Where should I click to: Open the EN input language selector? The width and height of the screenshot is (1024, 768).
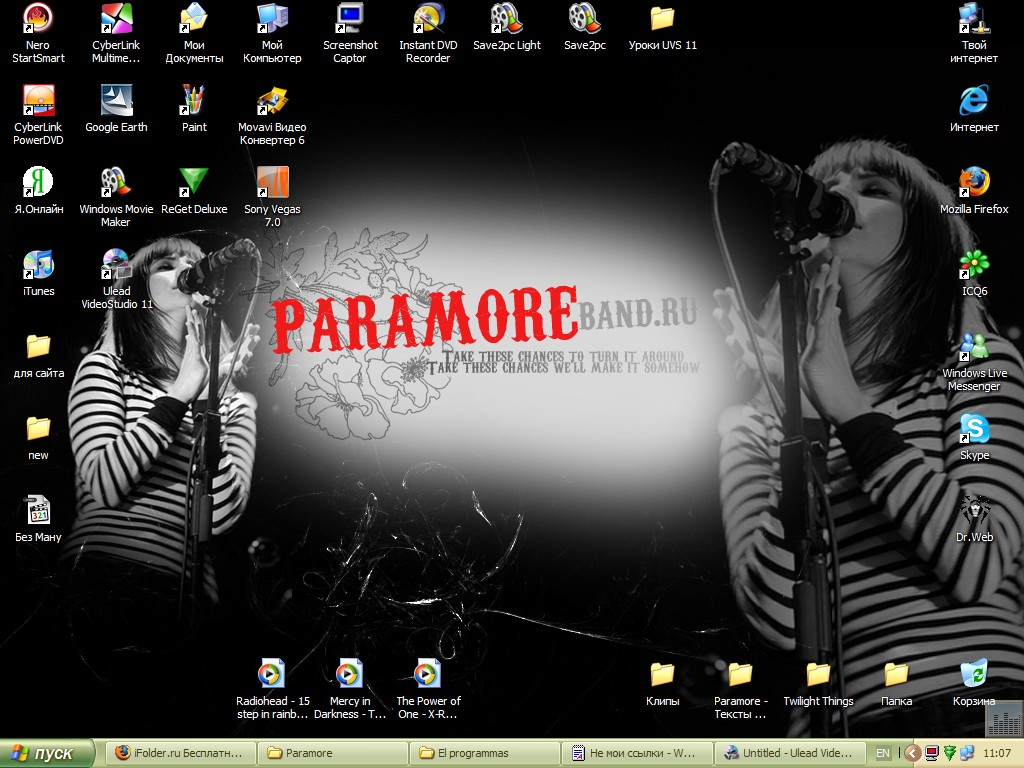click(x=882, y=753)
